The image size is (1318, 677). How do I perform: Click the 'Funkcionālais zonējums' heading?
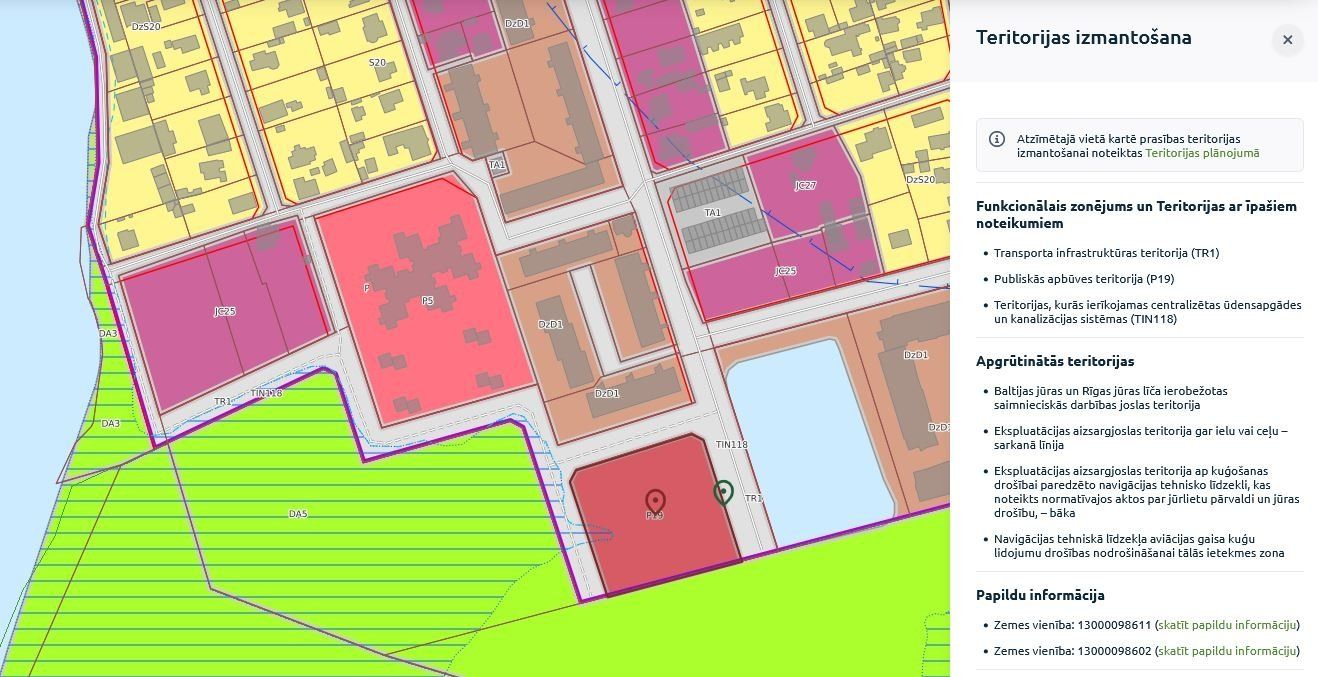coord(1136,215)
